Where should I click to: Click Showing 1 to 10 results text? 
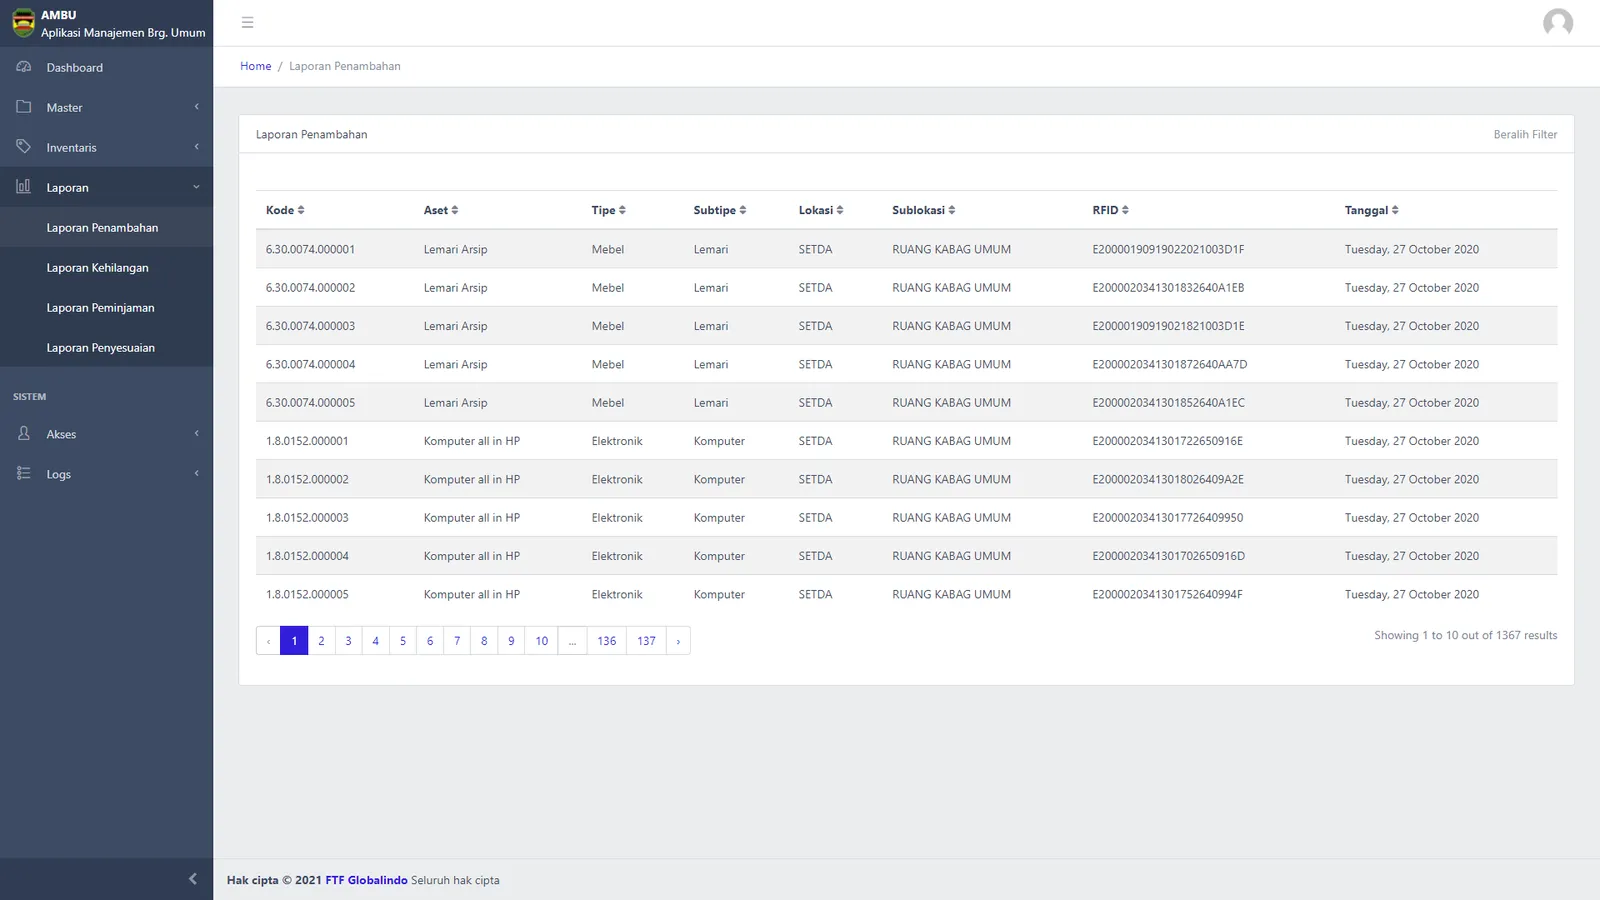coord(1465,635)
